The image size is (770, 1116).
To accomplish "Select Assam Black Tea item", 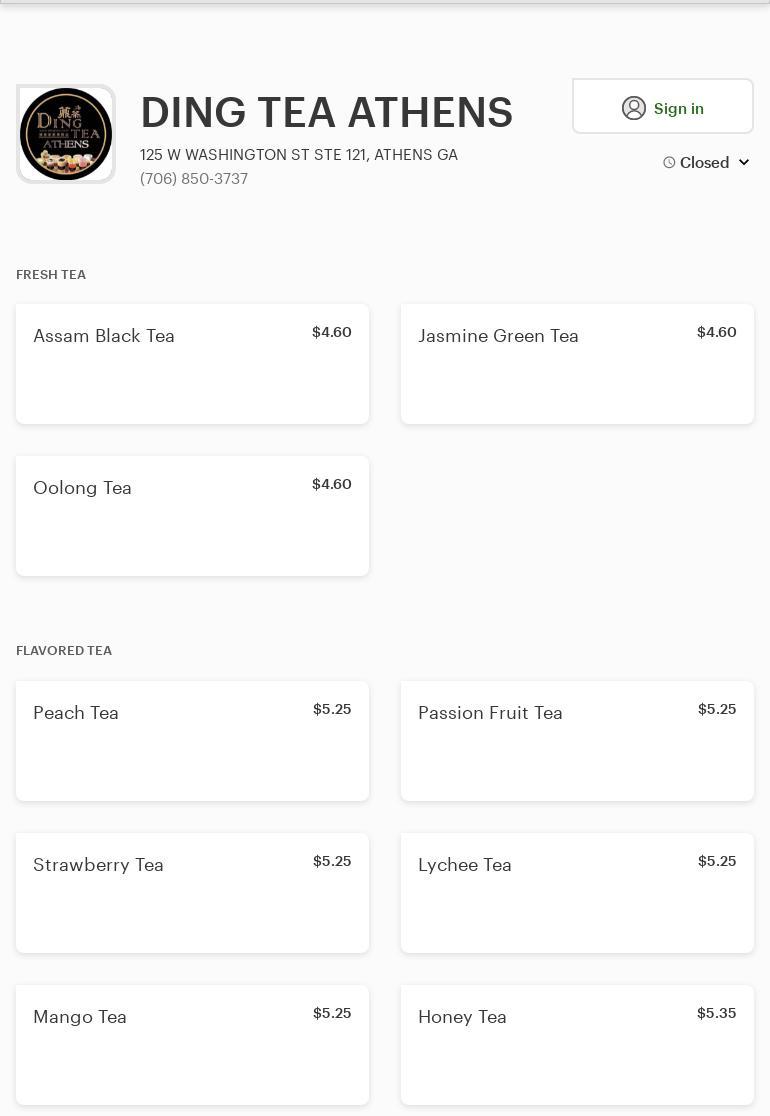I will point(192,364).
